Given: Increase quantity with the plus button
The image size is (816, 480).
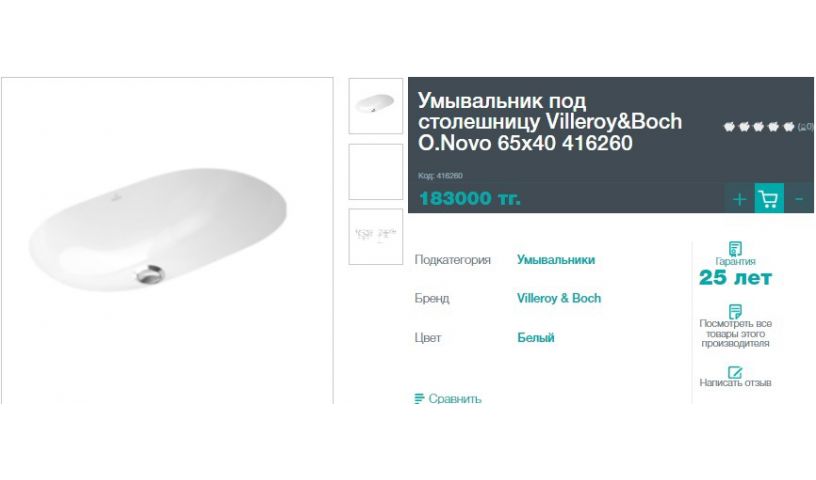Looking at the screenshot, I should point(740,198).
